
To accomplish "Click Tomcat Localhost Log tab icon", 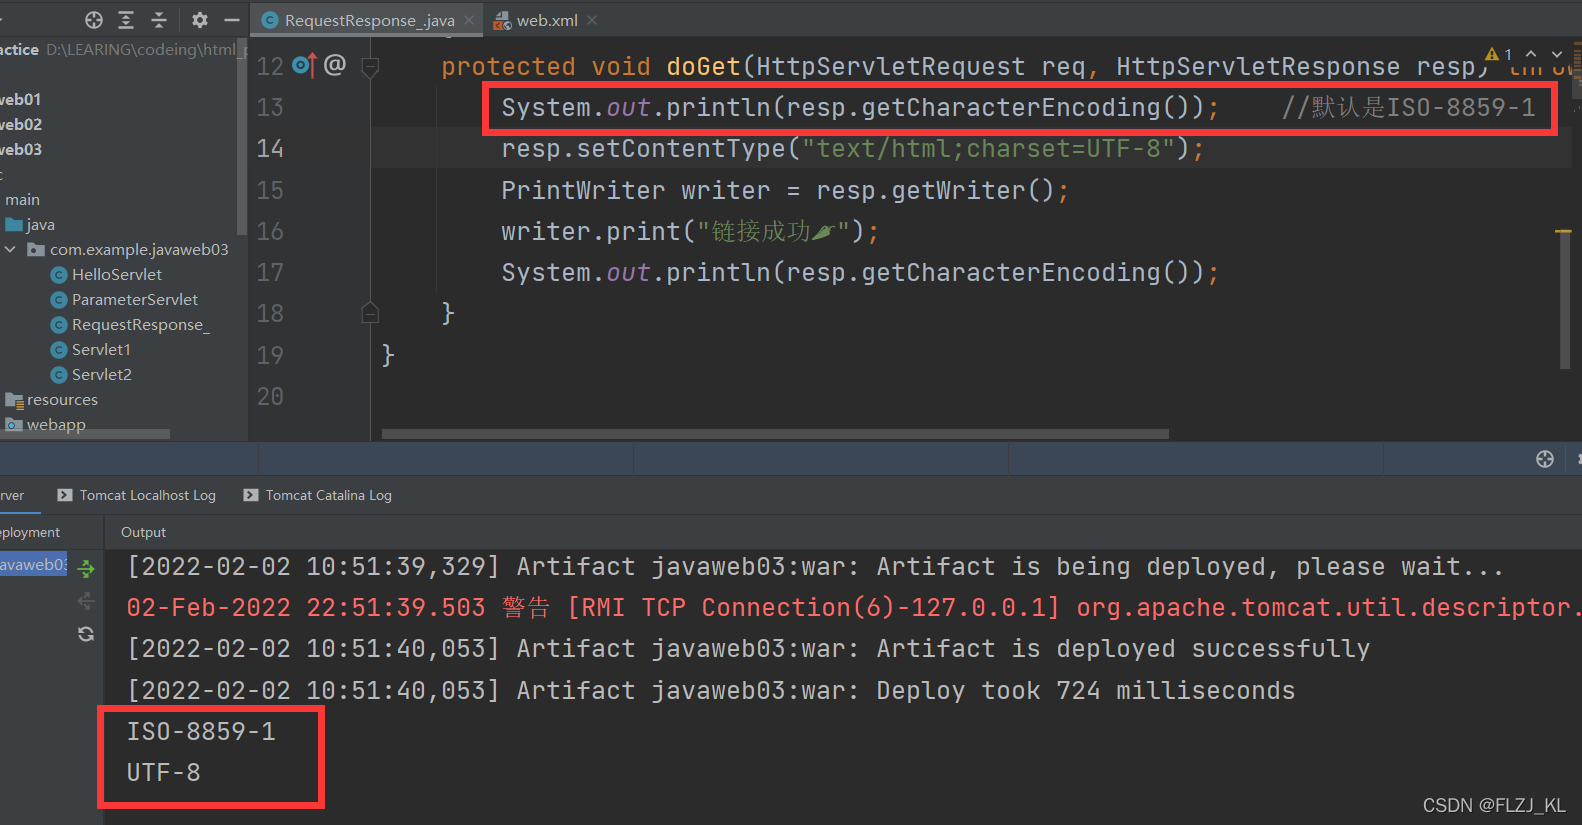I will tap(65, 495).
